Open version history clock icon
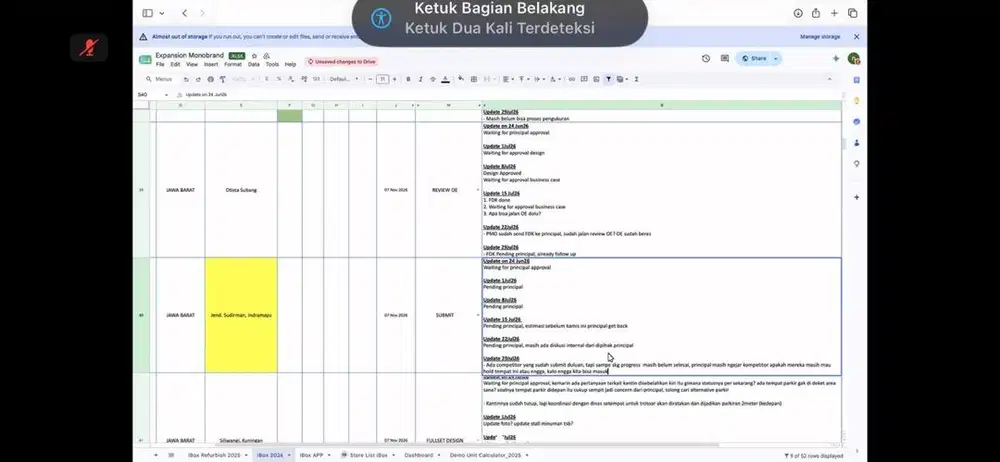Screen dimensions: 1000x462 tap(706, 58)
